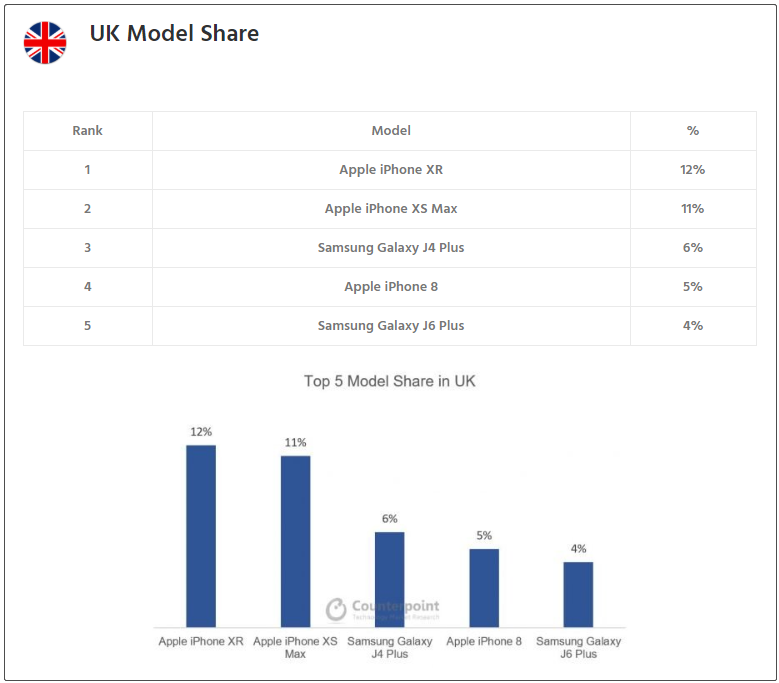Click the 12% value in the table

(692, 170)
